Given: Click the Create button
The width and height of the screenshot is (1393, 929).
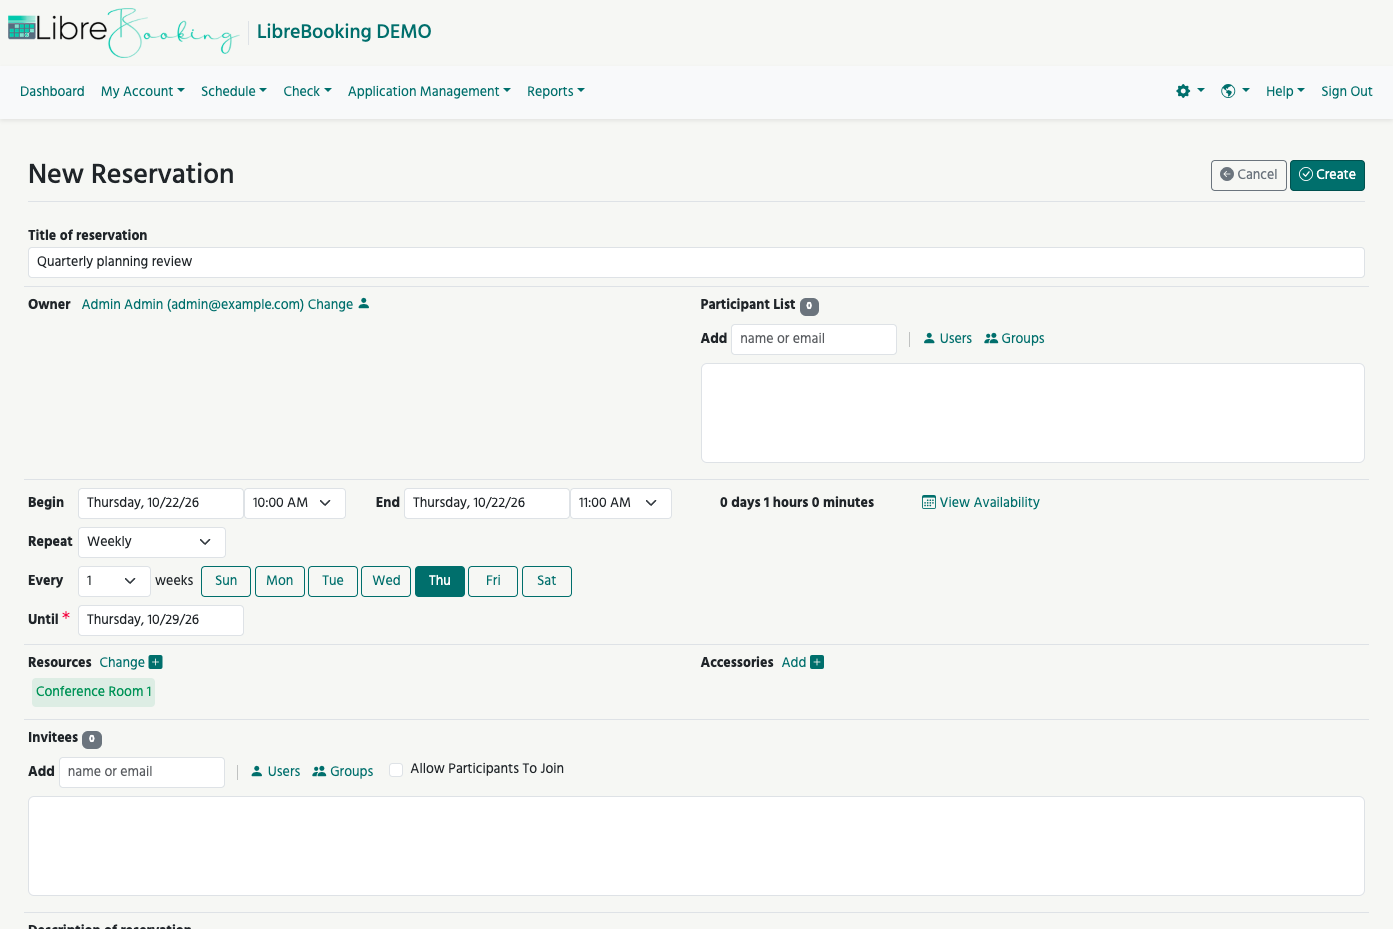Looking at the screenshot, I should 1327,175.
